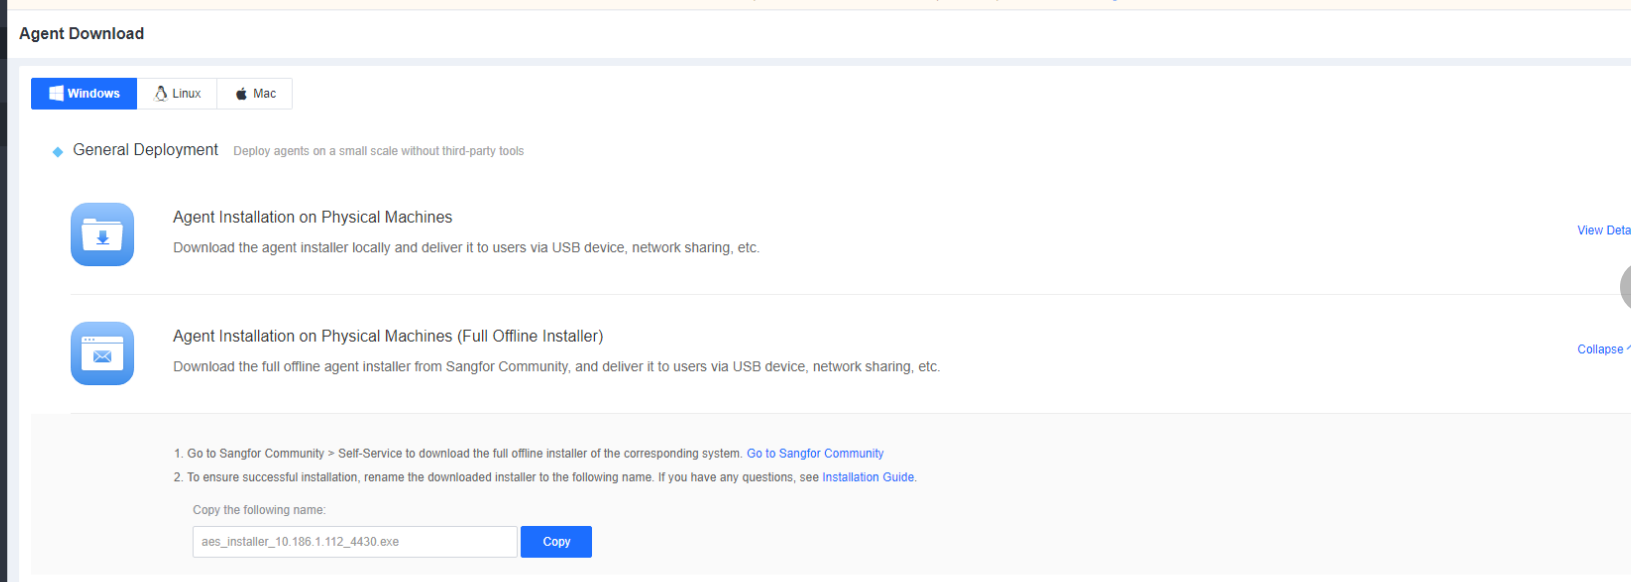Click the blue folder download icon
The height and width of the screenshot is (582, 1631).
[x=102, y=235]
